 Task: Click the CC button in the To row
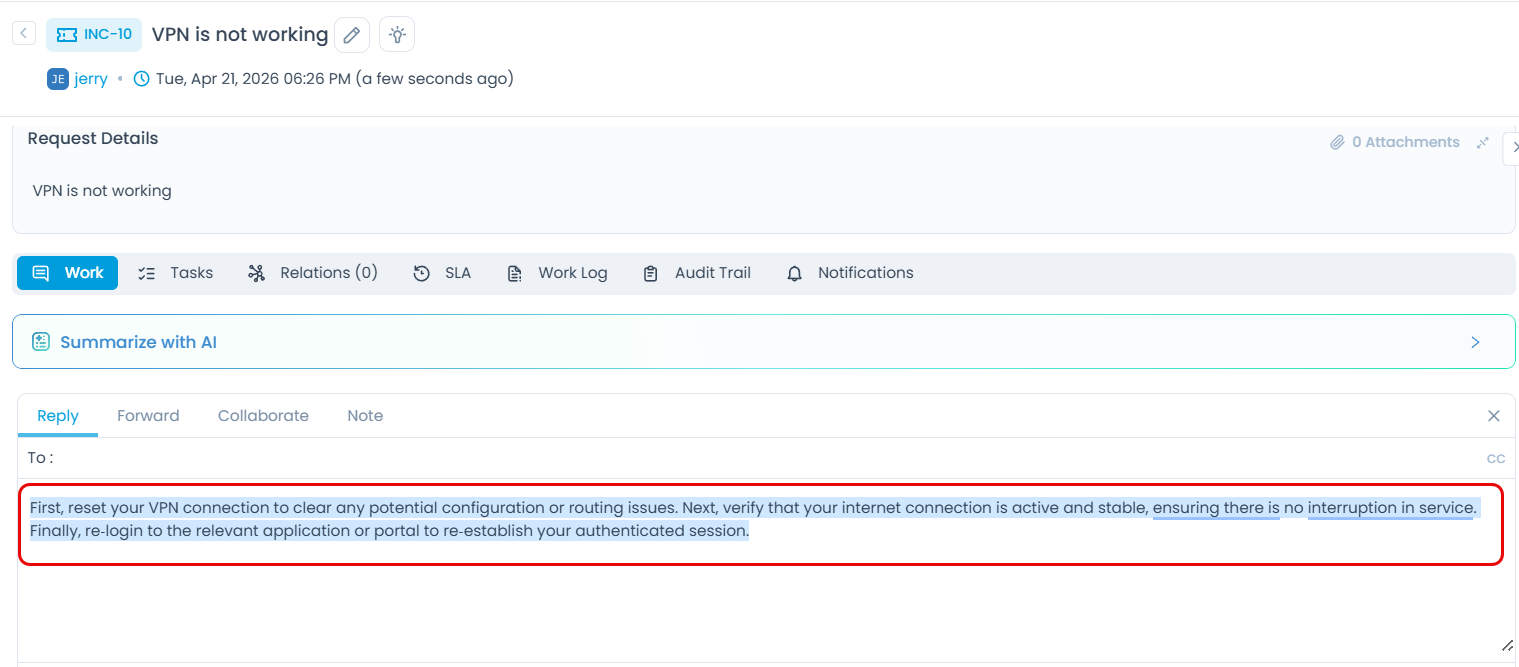(x=1495, y=459)
